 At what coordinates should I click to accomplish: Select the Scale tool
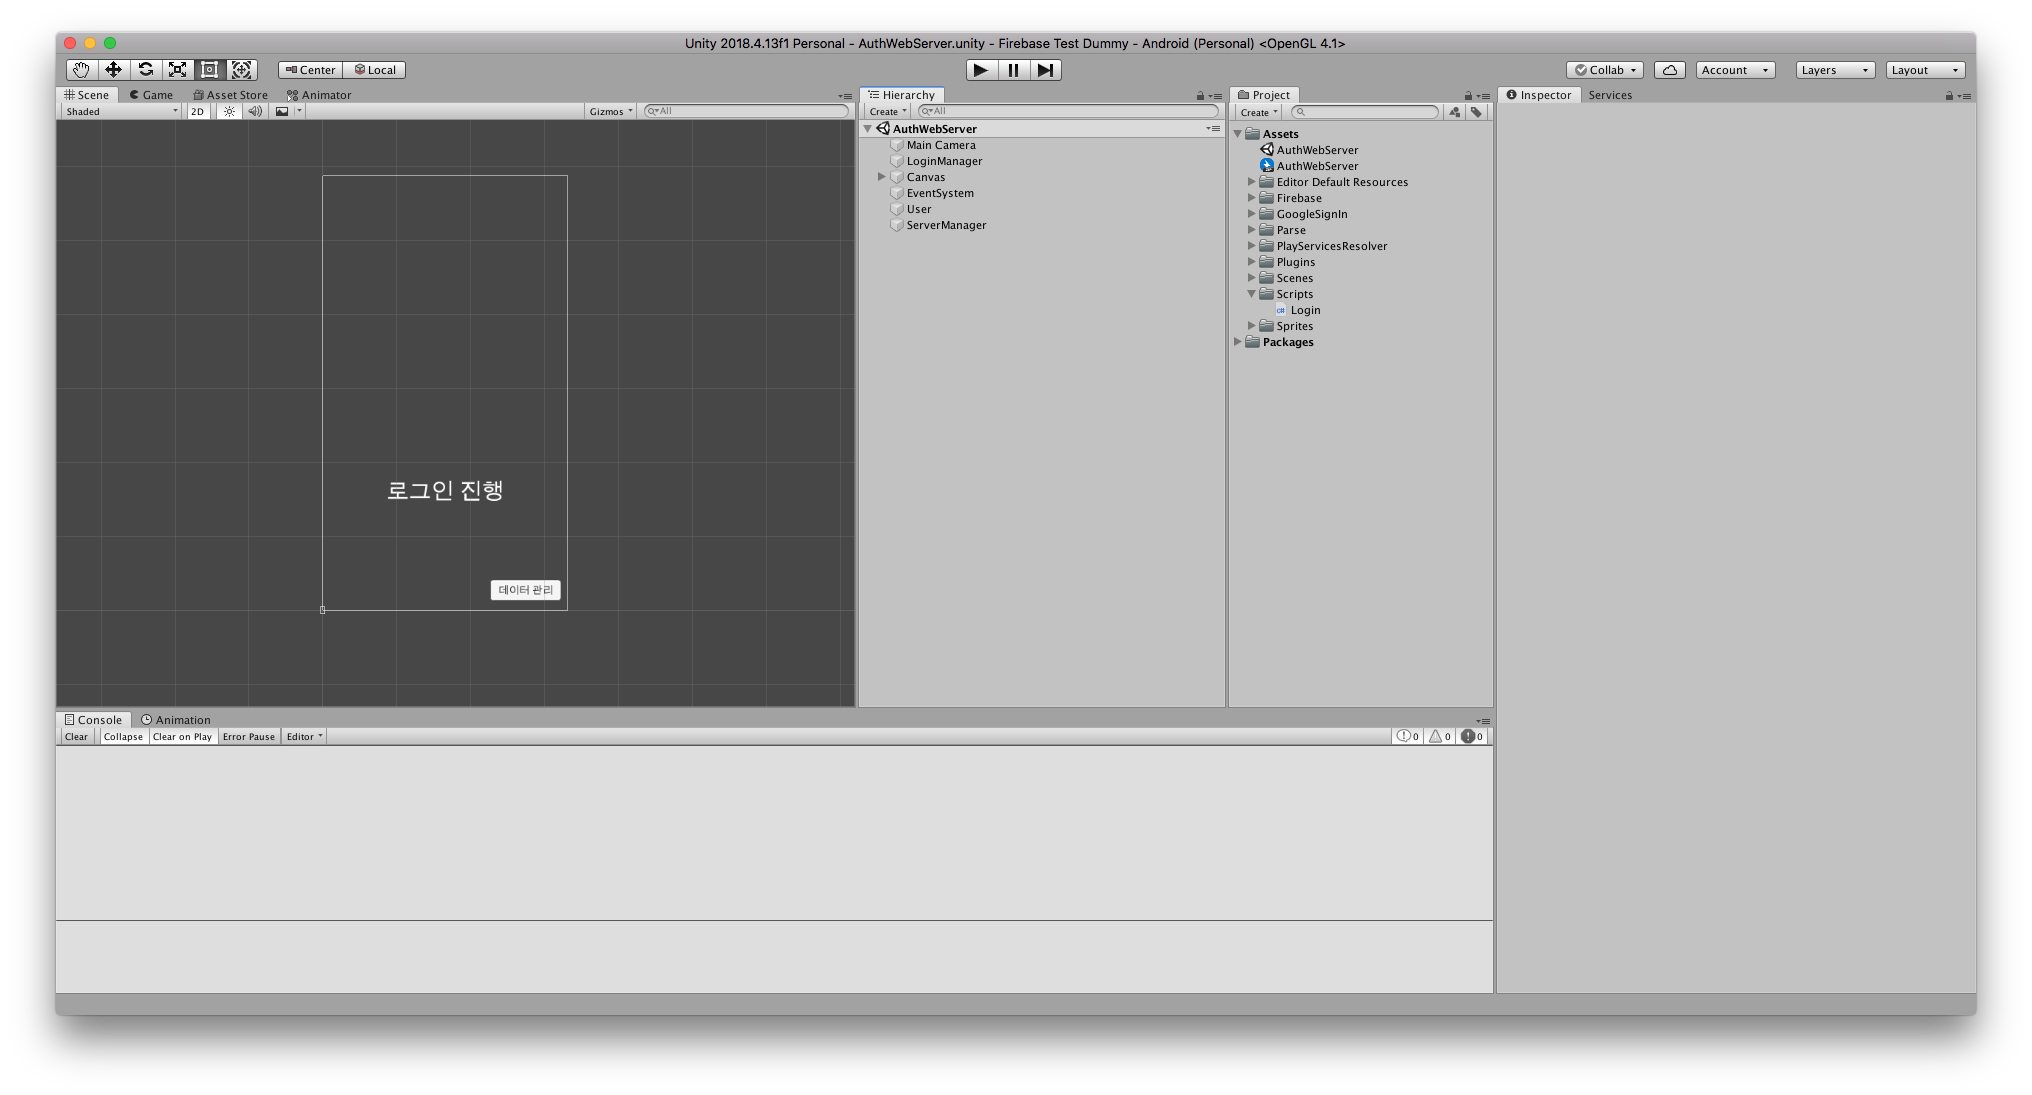click(177, 70)
